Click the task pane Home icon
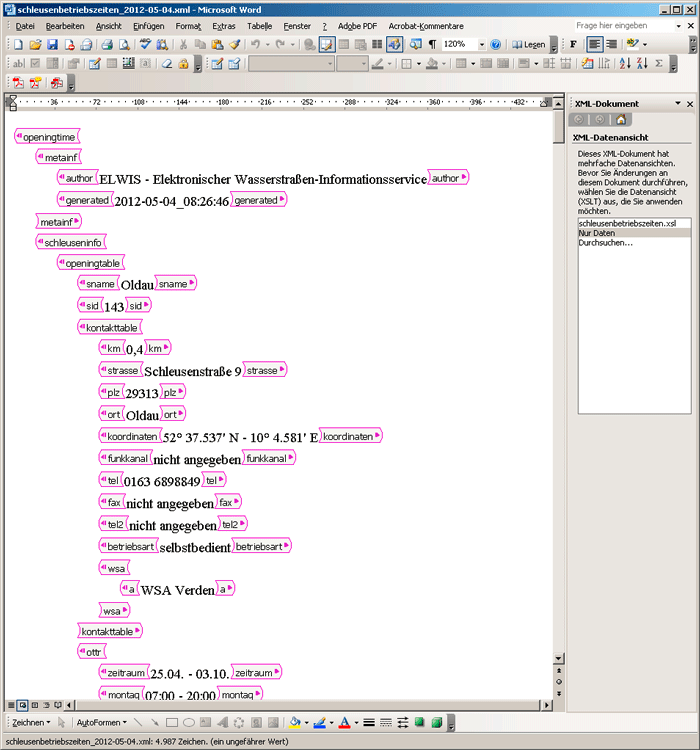Viewport: 700px width, 750px height. (x=621, y=120)
